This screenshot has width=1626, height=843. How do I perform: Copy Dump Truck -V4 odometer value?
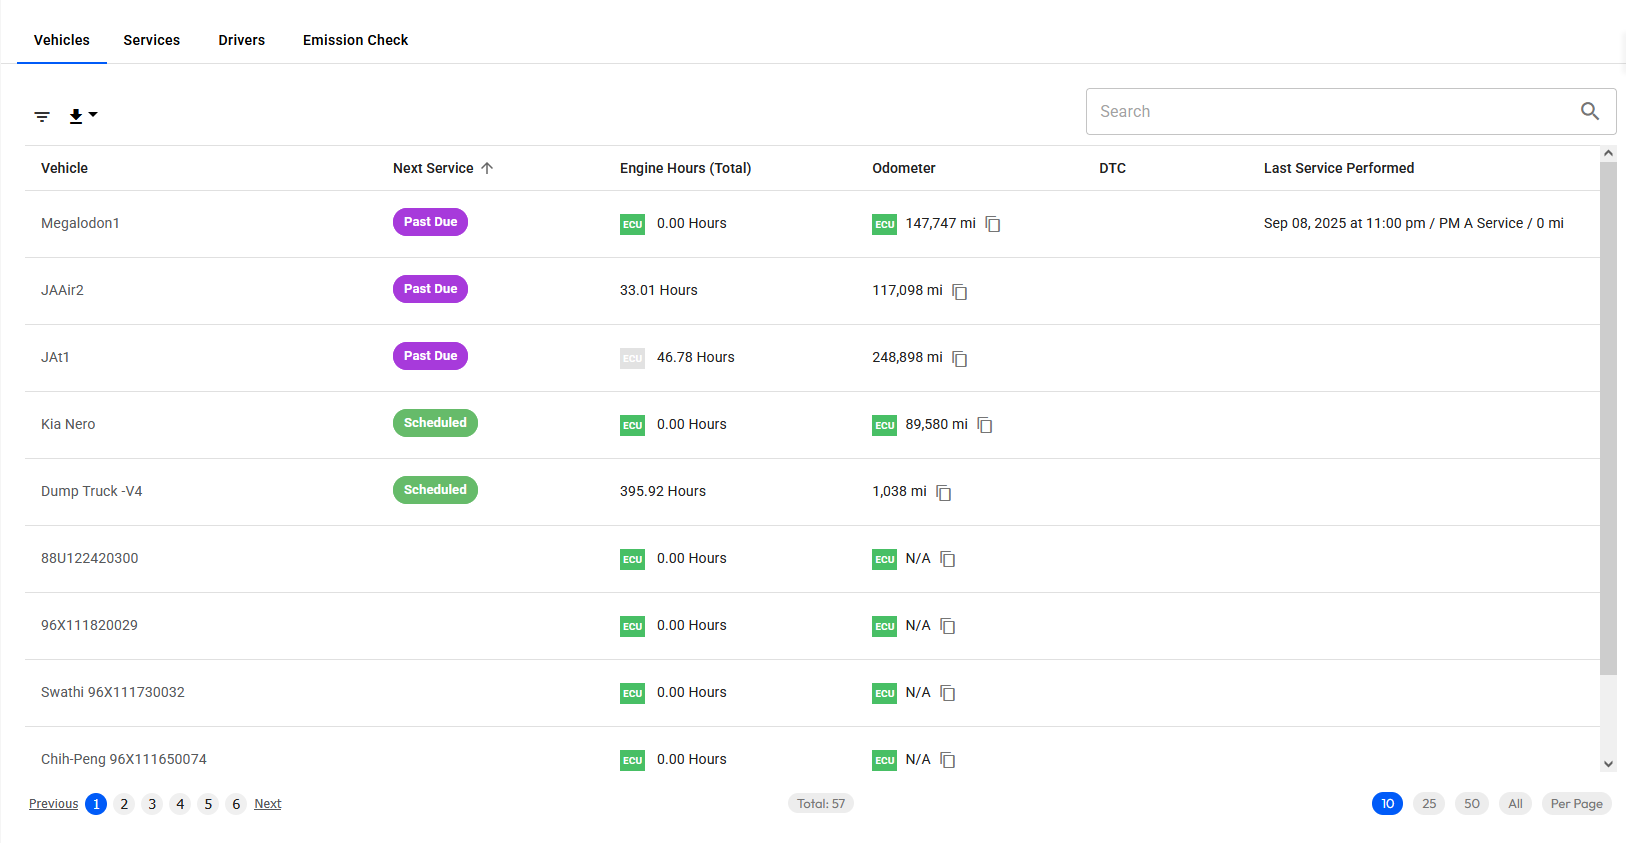point(944,492)
